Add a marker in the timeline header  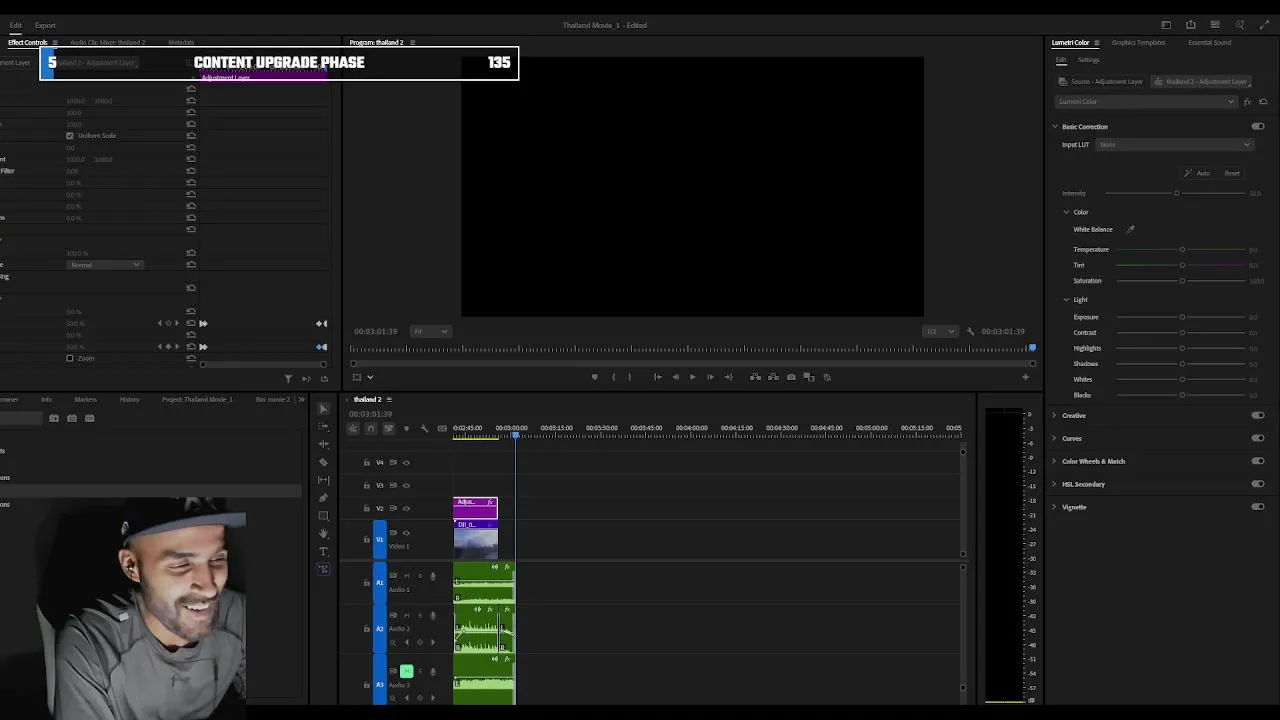(x=406, y=429)
